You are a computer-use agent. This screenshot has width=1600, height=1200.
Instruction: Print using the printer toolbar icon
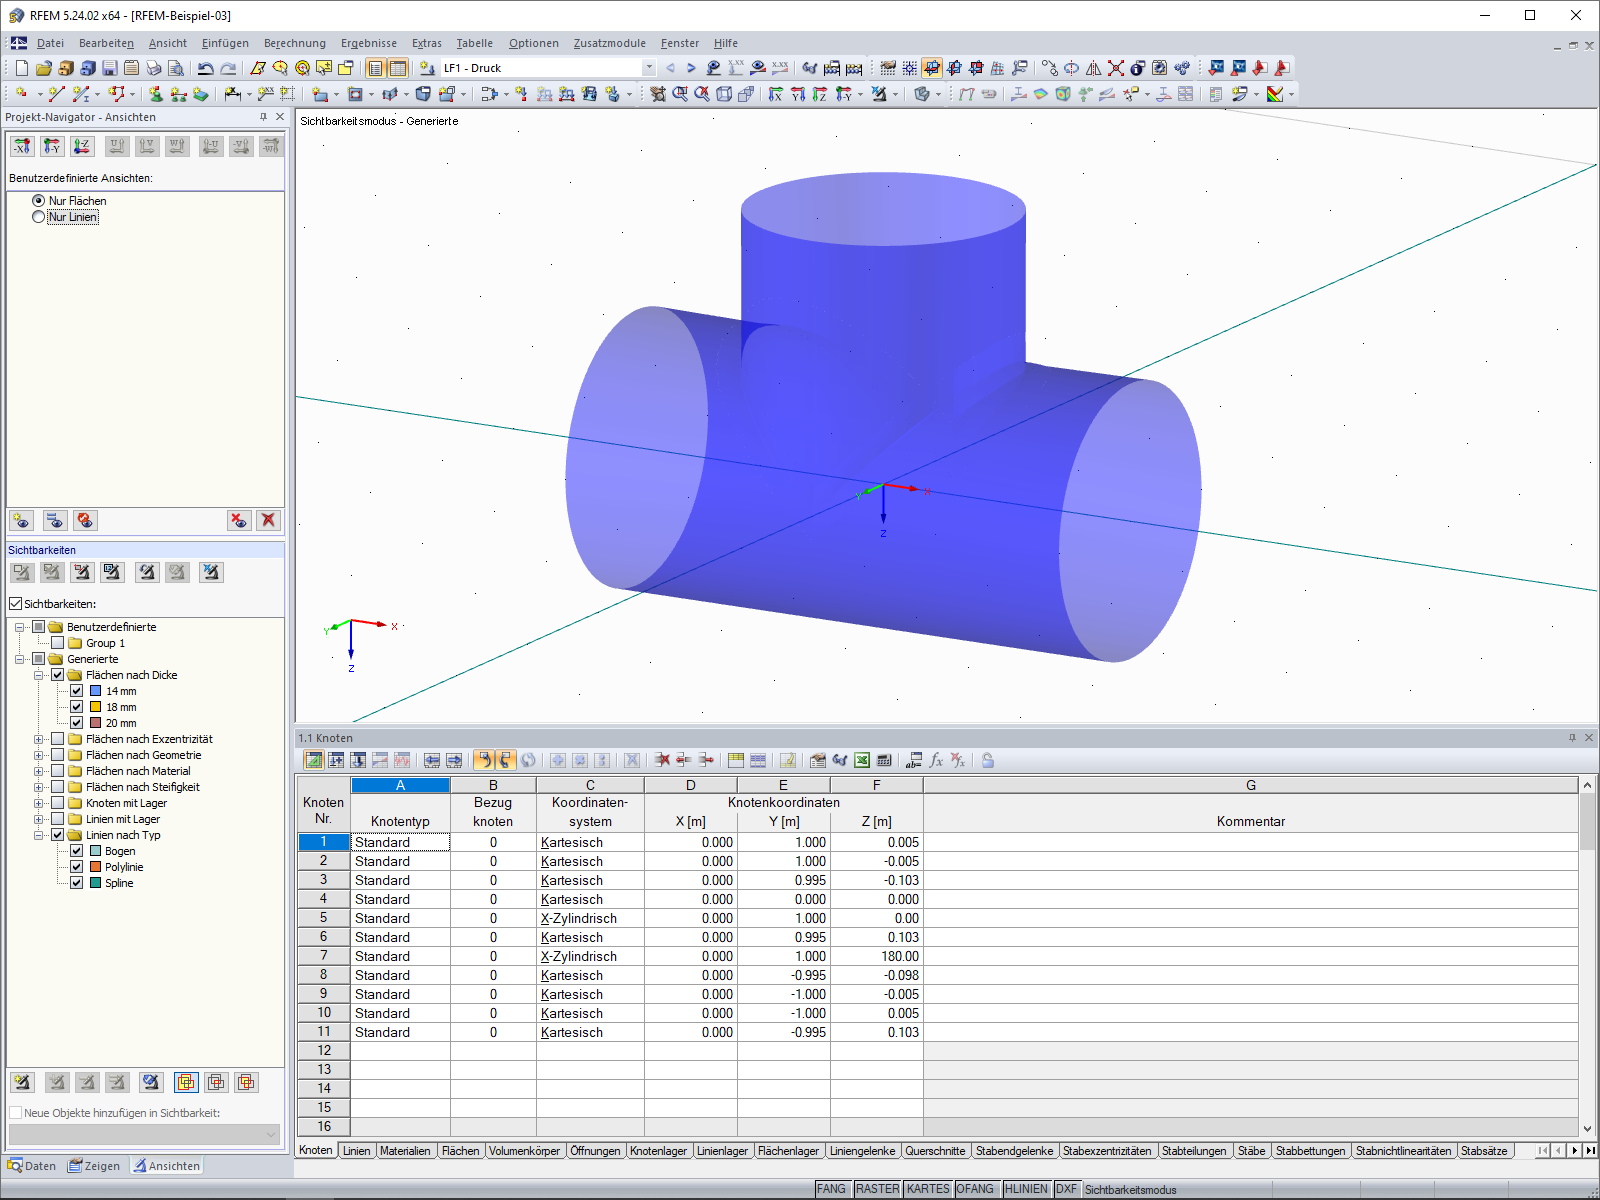coord(154,68)
